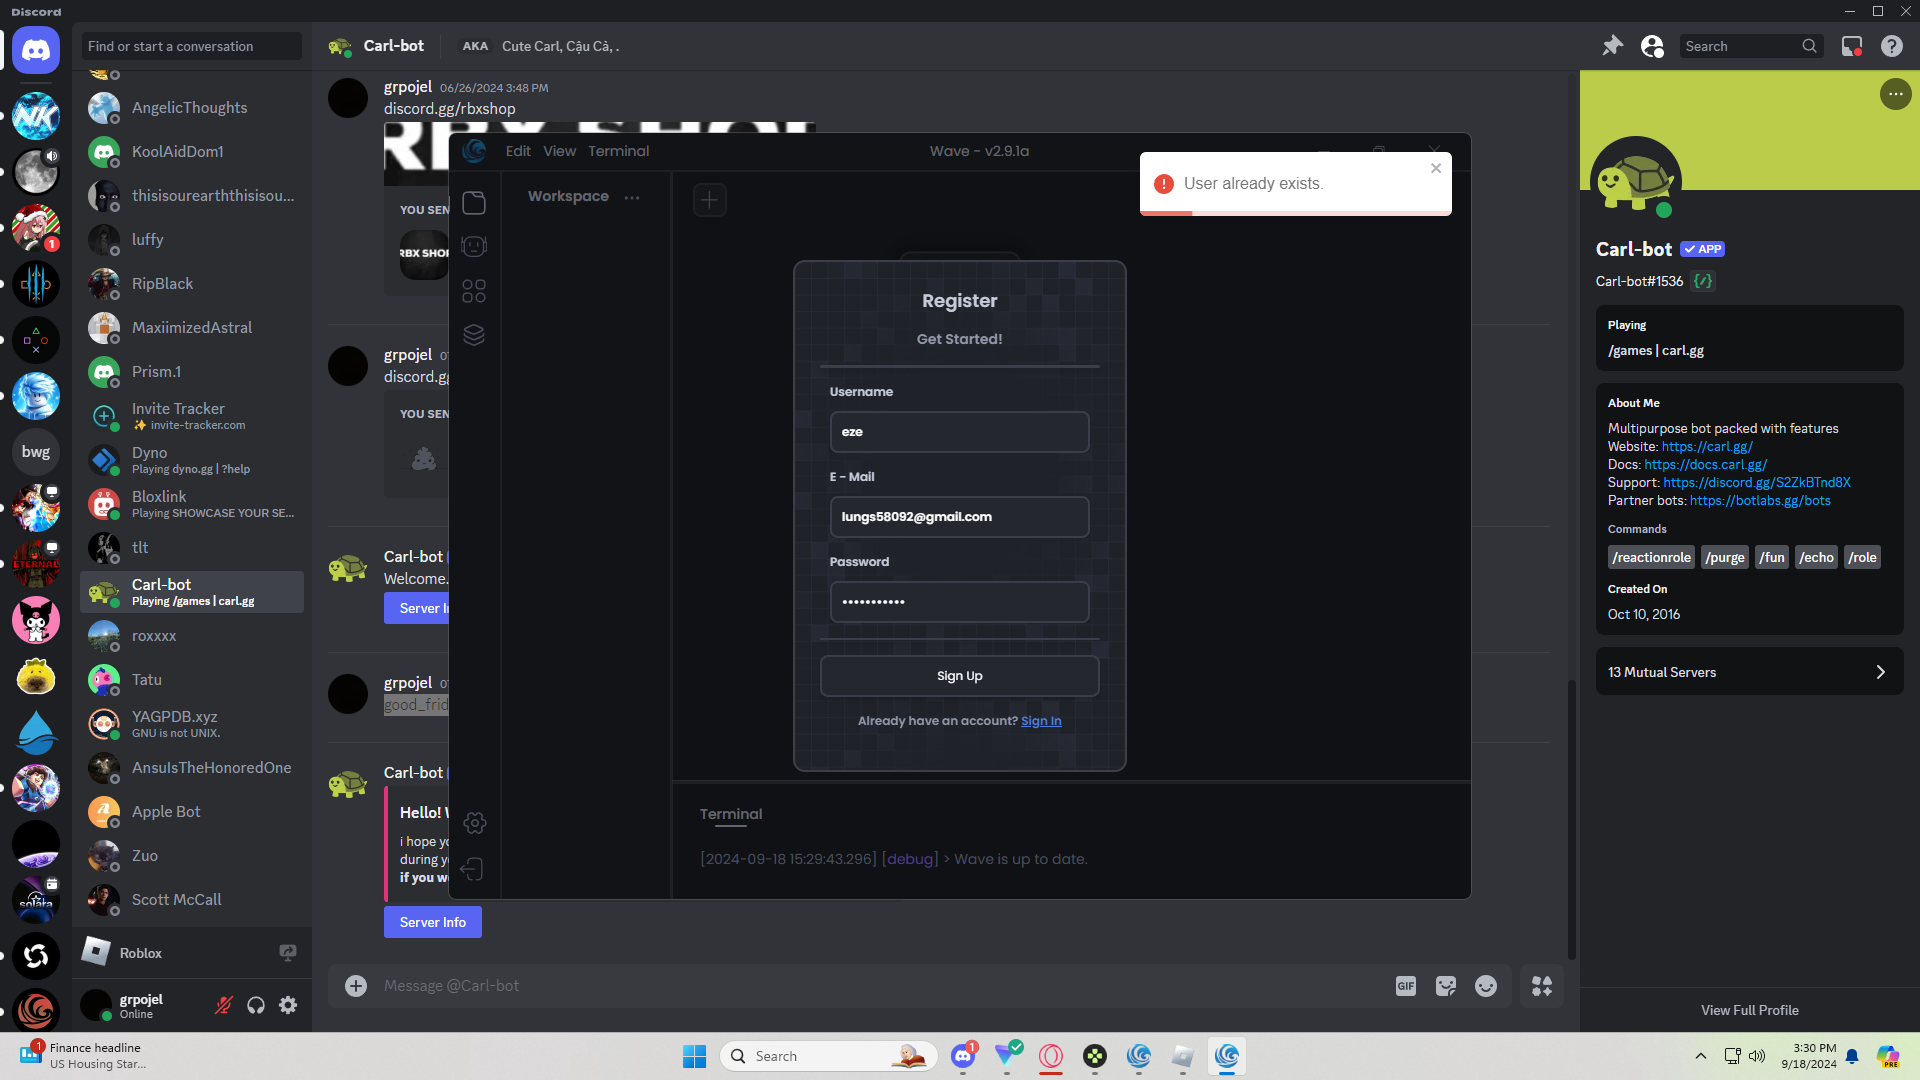Screen dimensions: 1920x1080
Task: Open the Edit menu in Wave
Action: coord(518,151)
